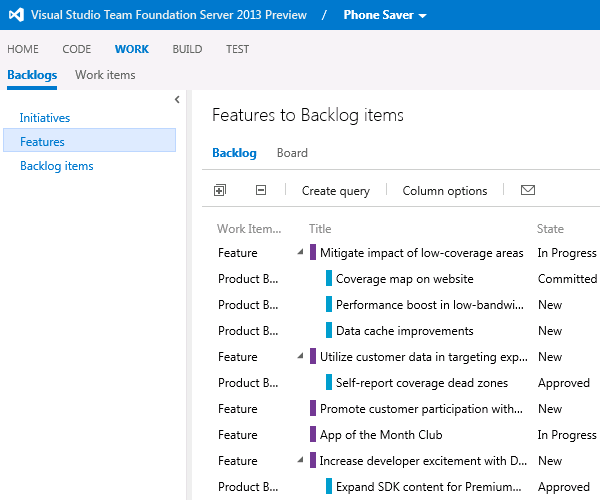Collapse the left navigation pane arrow

177,99
